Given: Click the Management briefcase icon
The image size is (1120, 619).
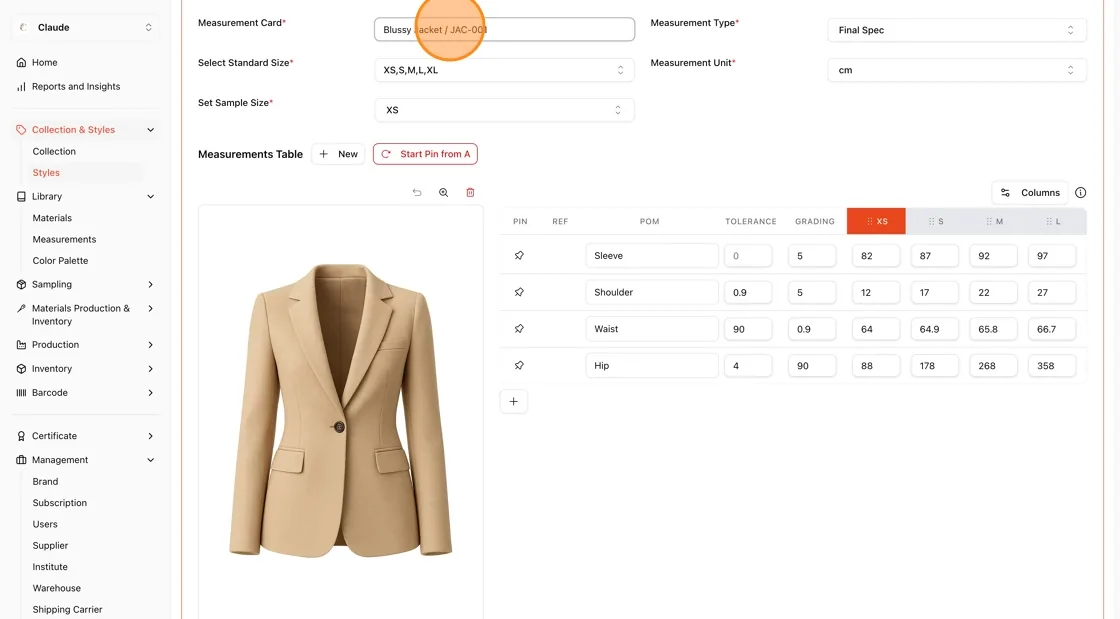Looking at the screenshot, I should pos(21,461).
